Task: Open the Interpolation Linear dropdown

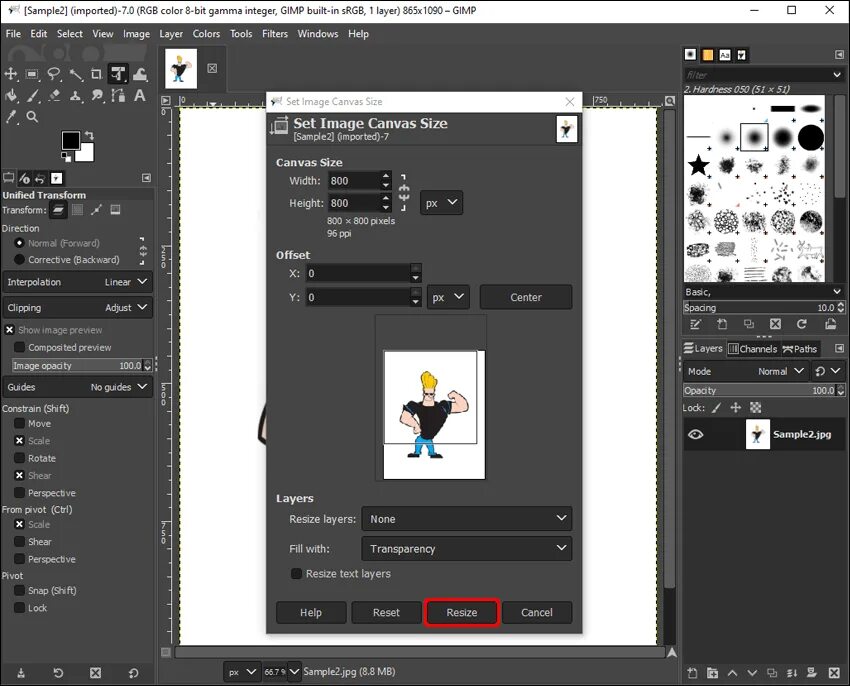Action: tap(78, 282)
